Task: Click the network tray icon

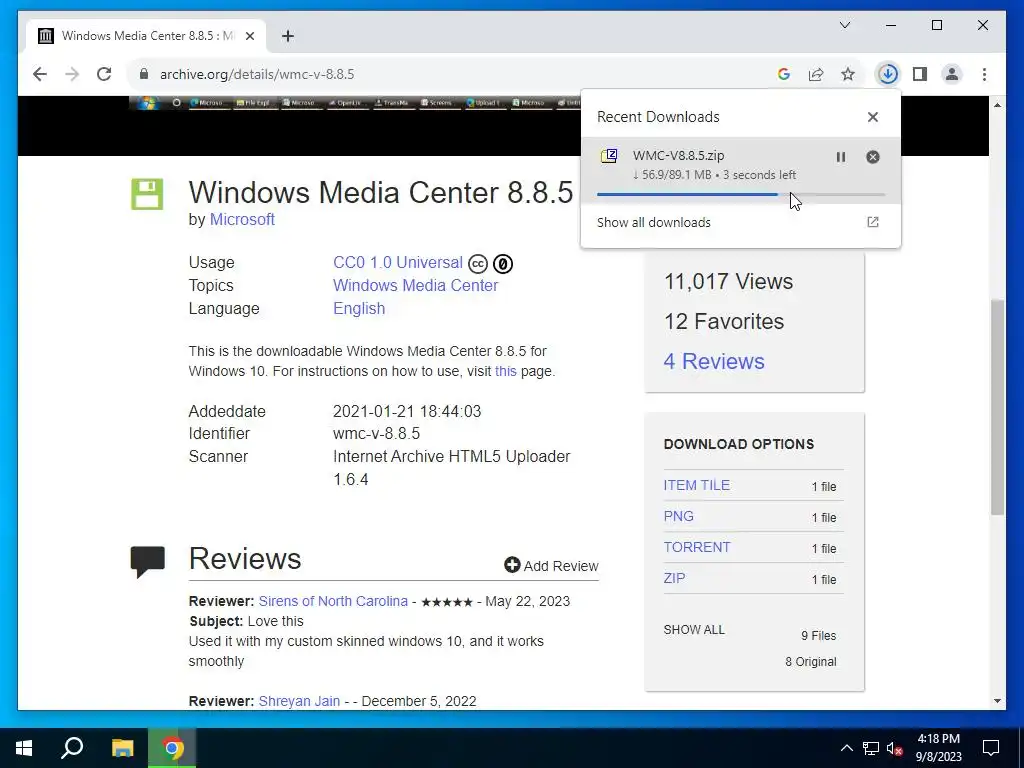Action: (x=871, y=748)
